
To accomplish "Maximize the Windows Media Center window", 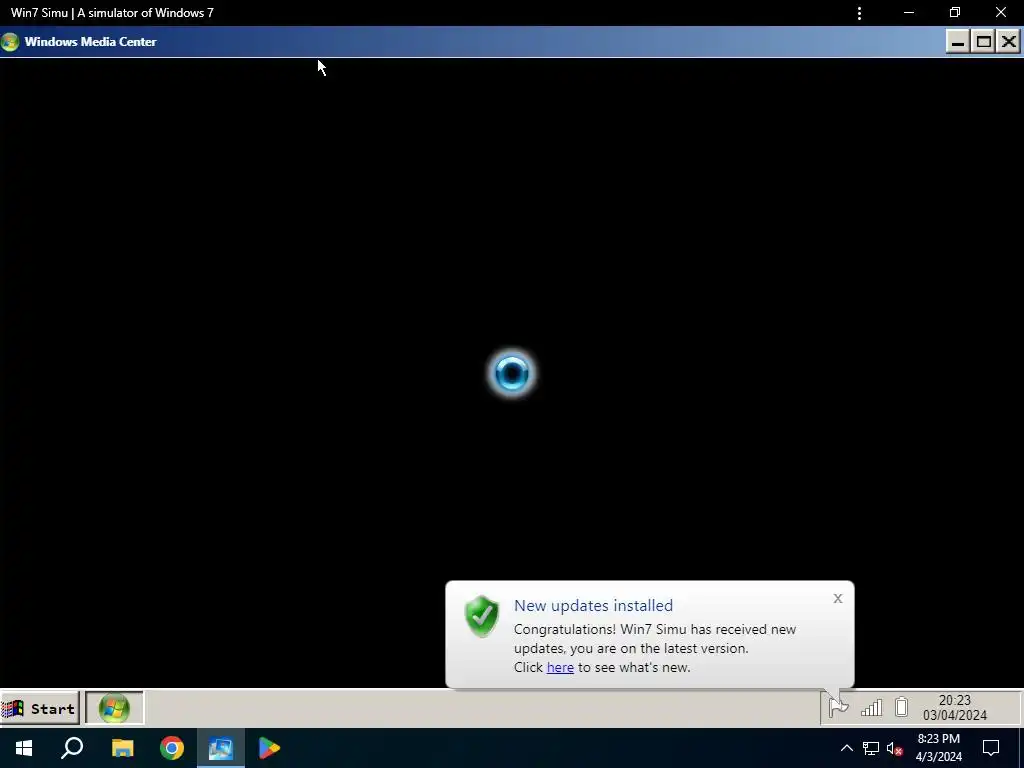I will [x=984, y=42].
